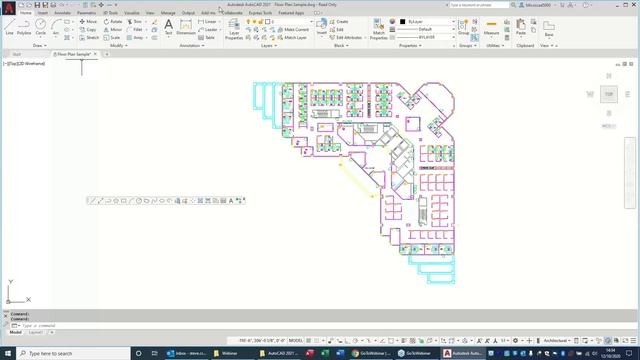This screenshot has height=360, width=640.
Task: Click the Stretch tool
Action: point(89,37)
